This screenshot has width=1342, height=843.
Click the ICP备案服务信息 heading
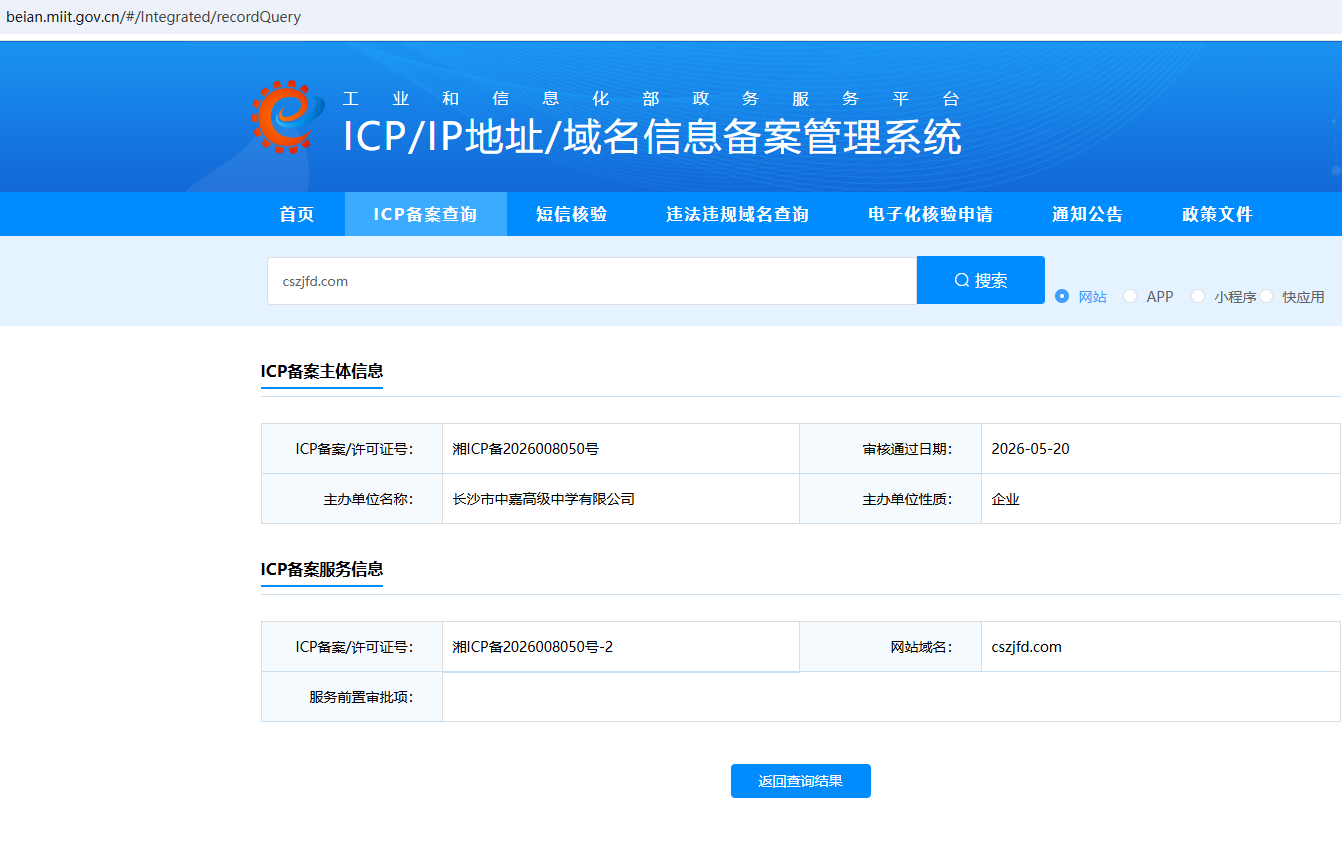coord(322,569)
